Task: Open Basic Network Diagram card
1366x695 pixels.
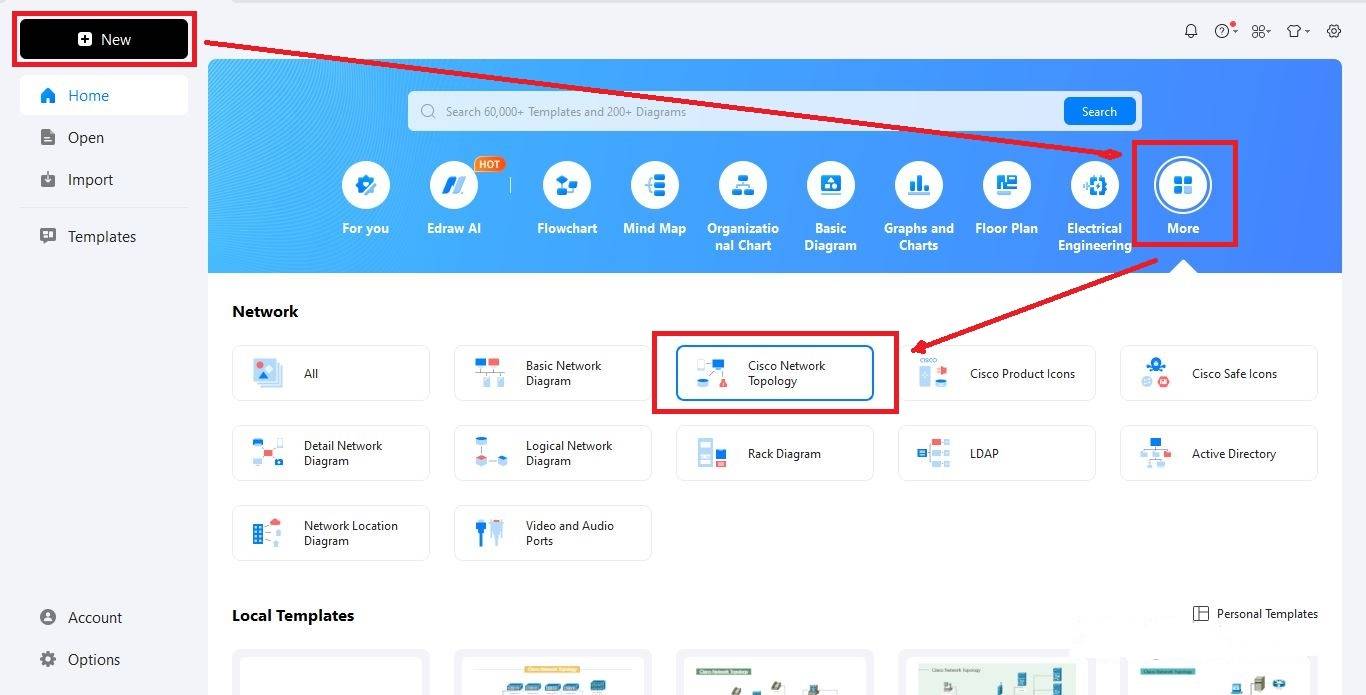Action: click(553, 374)
